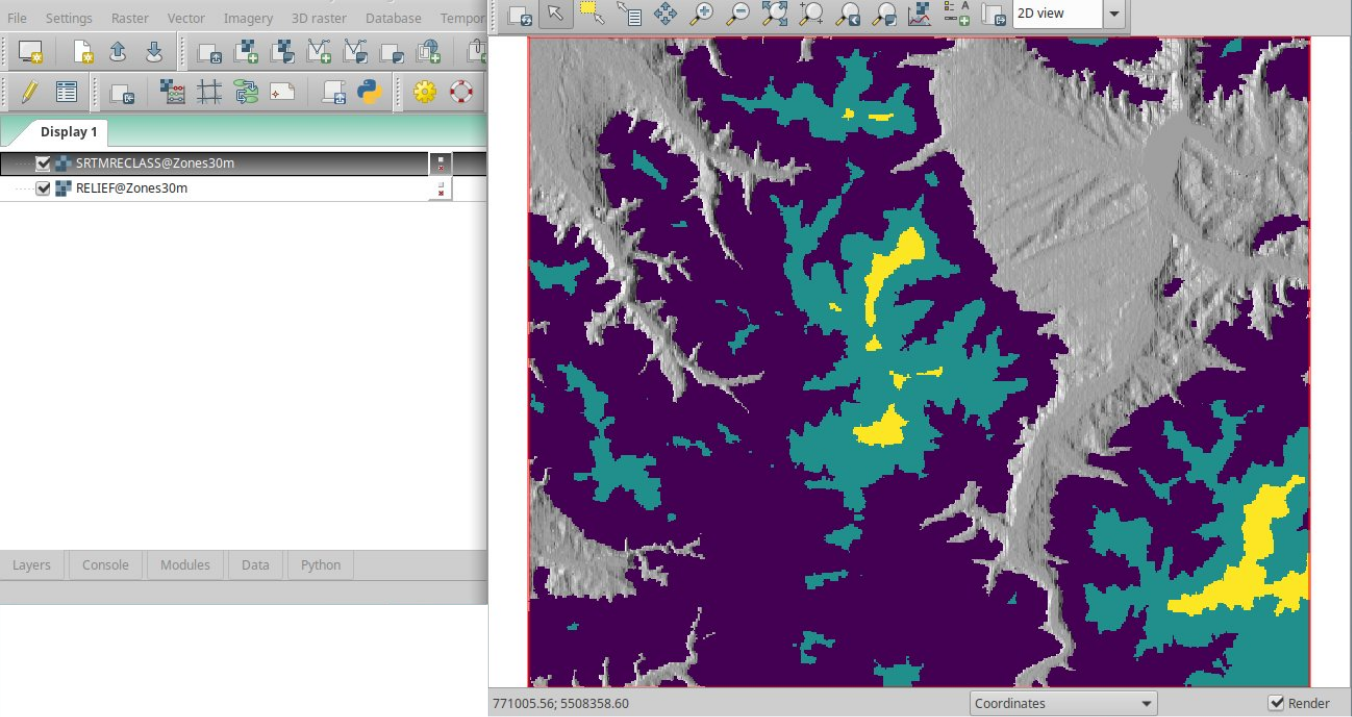Click the Python editor icon
The image size is (1352, 717).
tap(370, 93)
